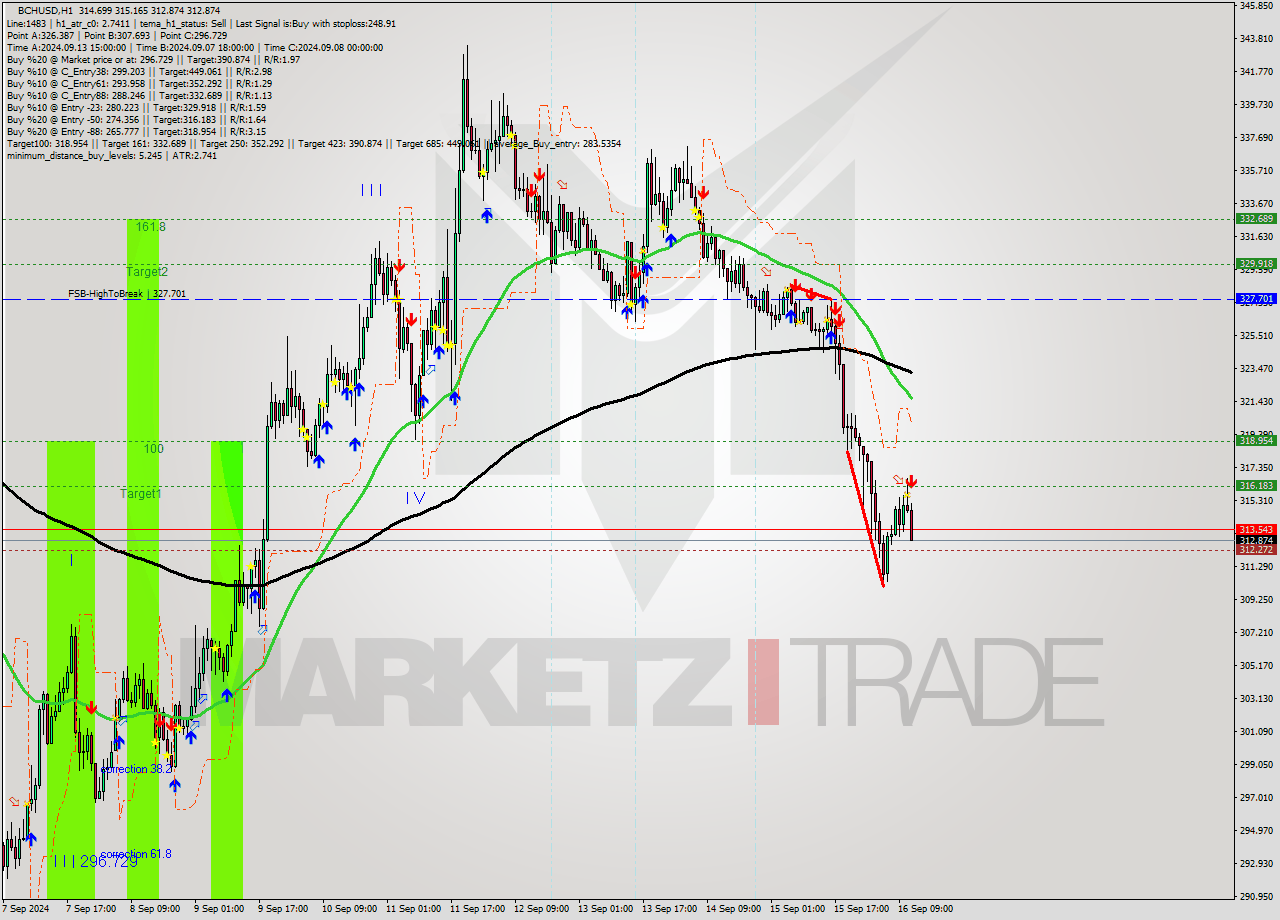Click the 15 Sep 17:00 time label
Viewport: 1280px width, 920px height.
click(861, 909)
